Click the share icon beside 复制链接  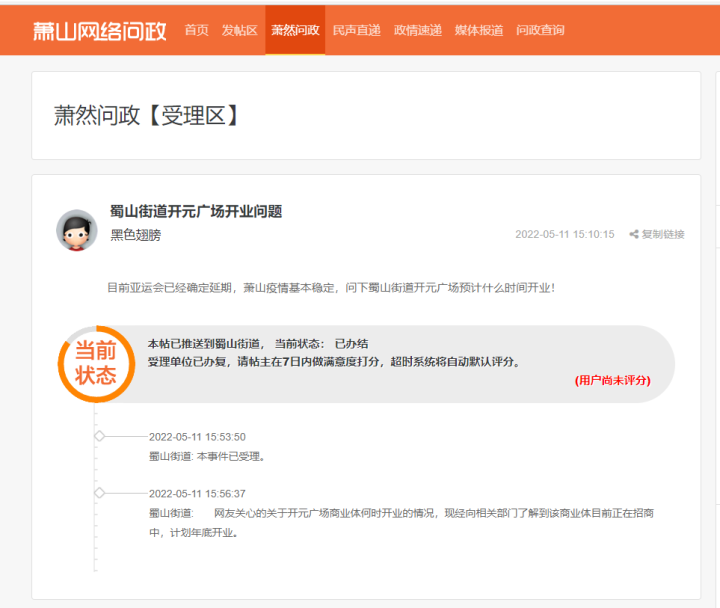click(x=634, y=234)
